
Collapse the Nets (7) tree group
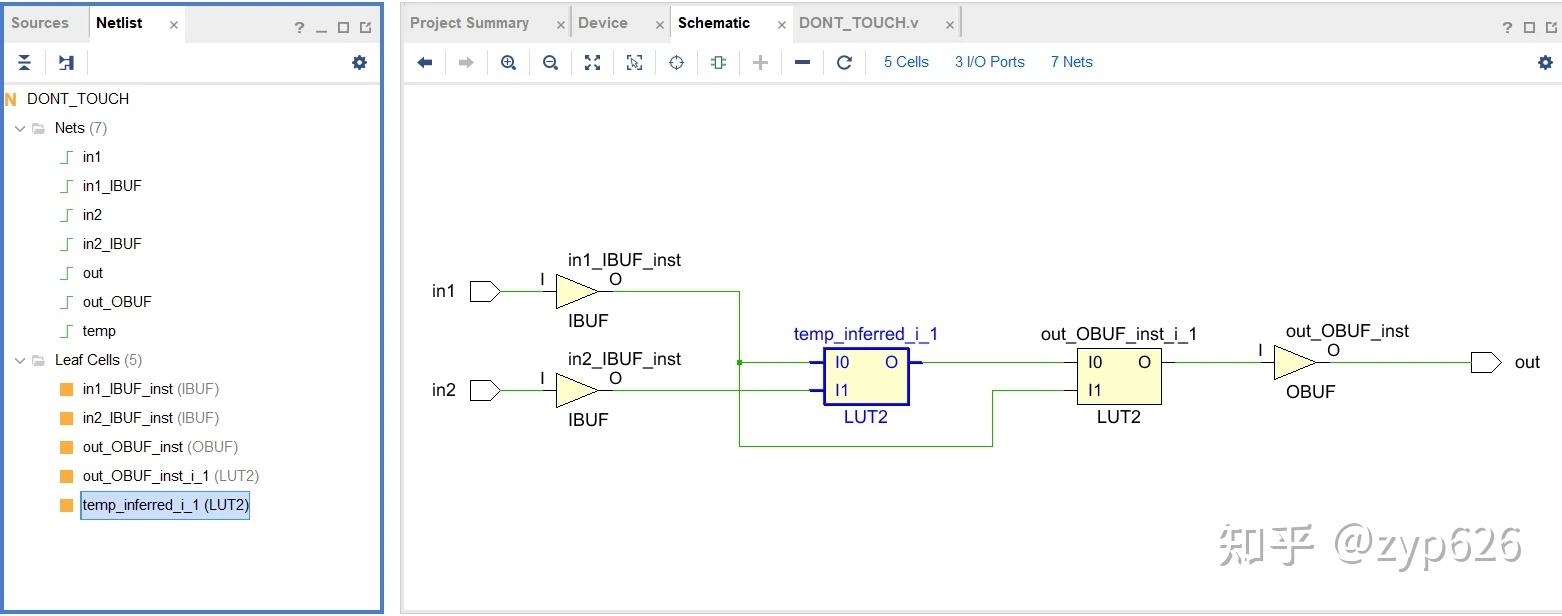tap(20, 128)
